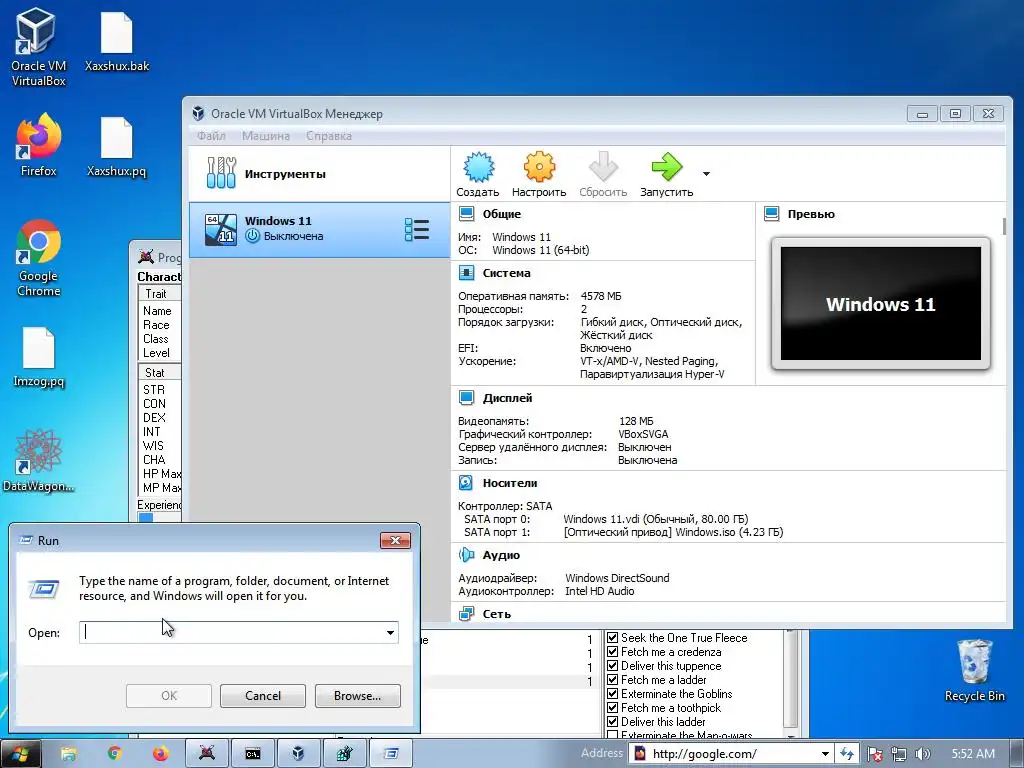Toggle 'Exterminate the Goblins' checkbox
Screen dimensions: 1024x768
pyautogui.click(x=613, y=694)
